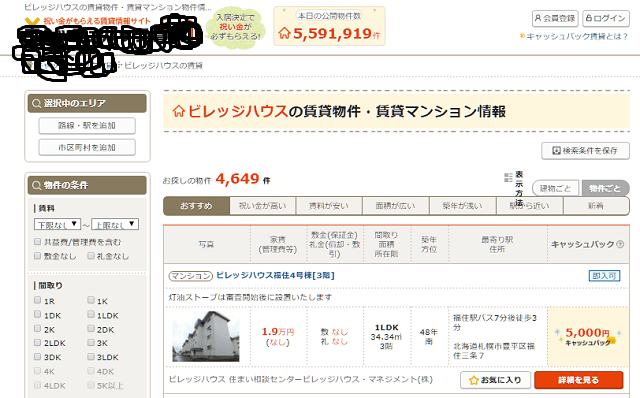
Task: Click the 即入可 badge
Action: (604, 276)
